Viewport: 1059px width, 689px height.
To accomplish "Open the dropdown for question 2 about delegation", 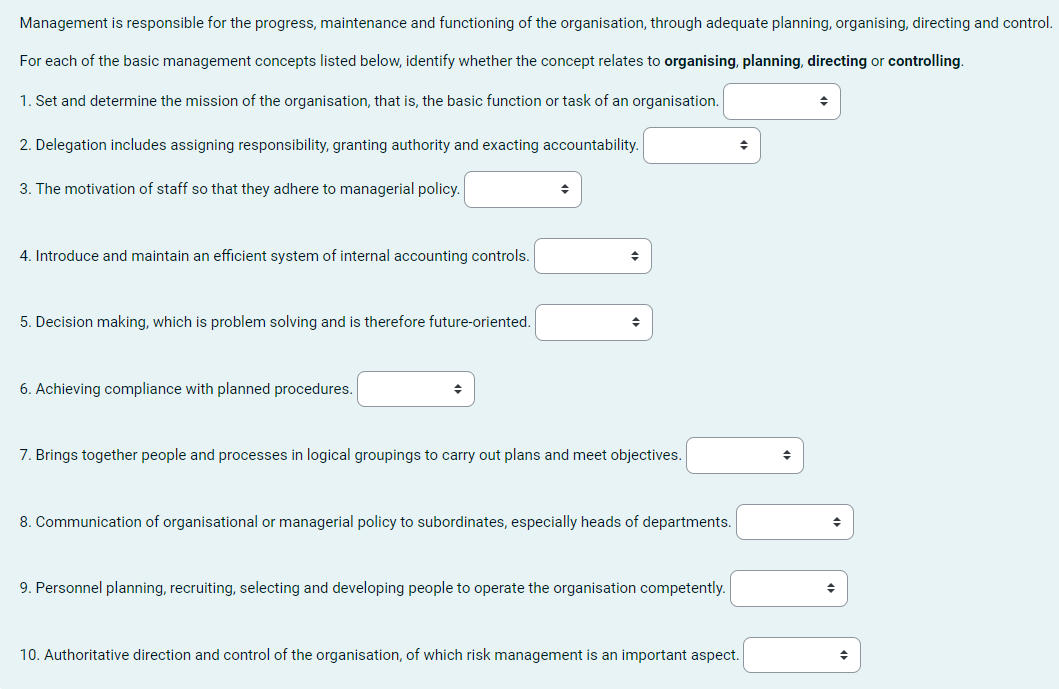I will coord(701,145).
